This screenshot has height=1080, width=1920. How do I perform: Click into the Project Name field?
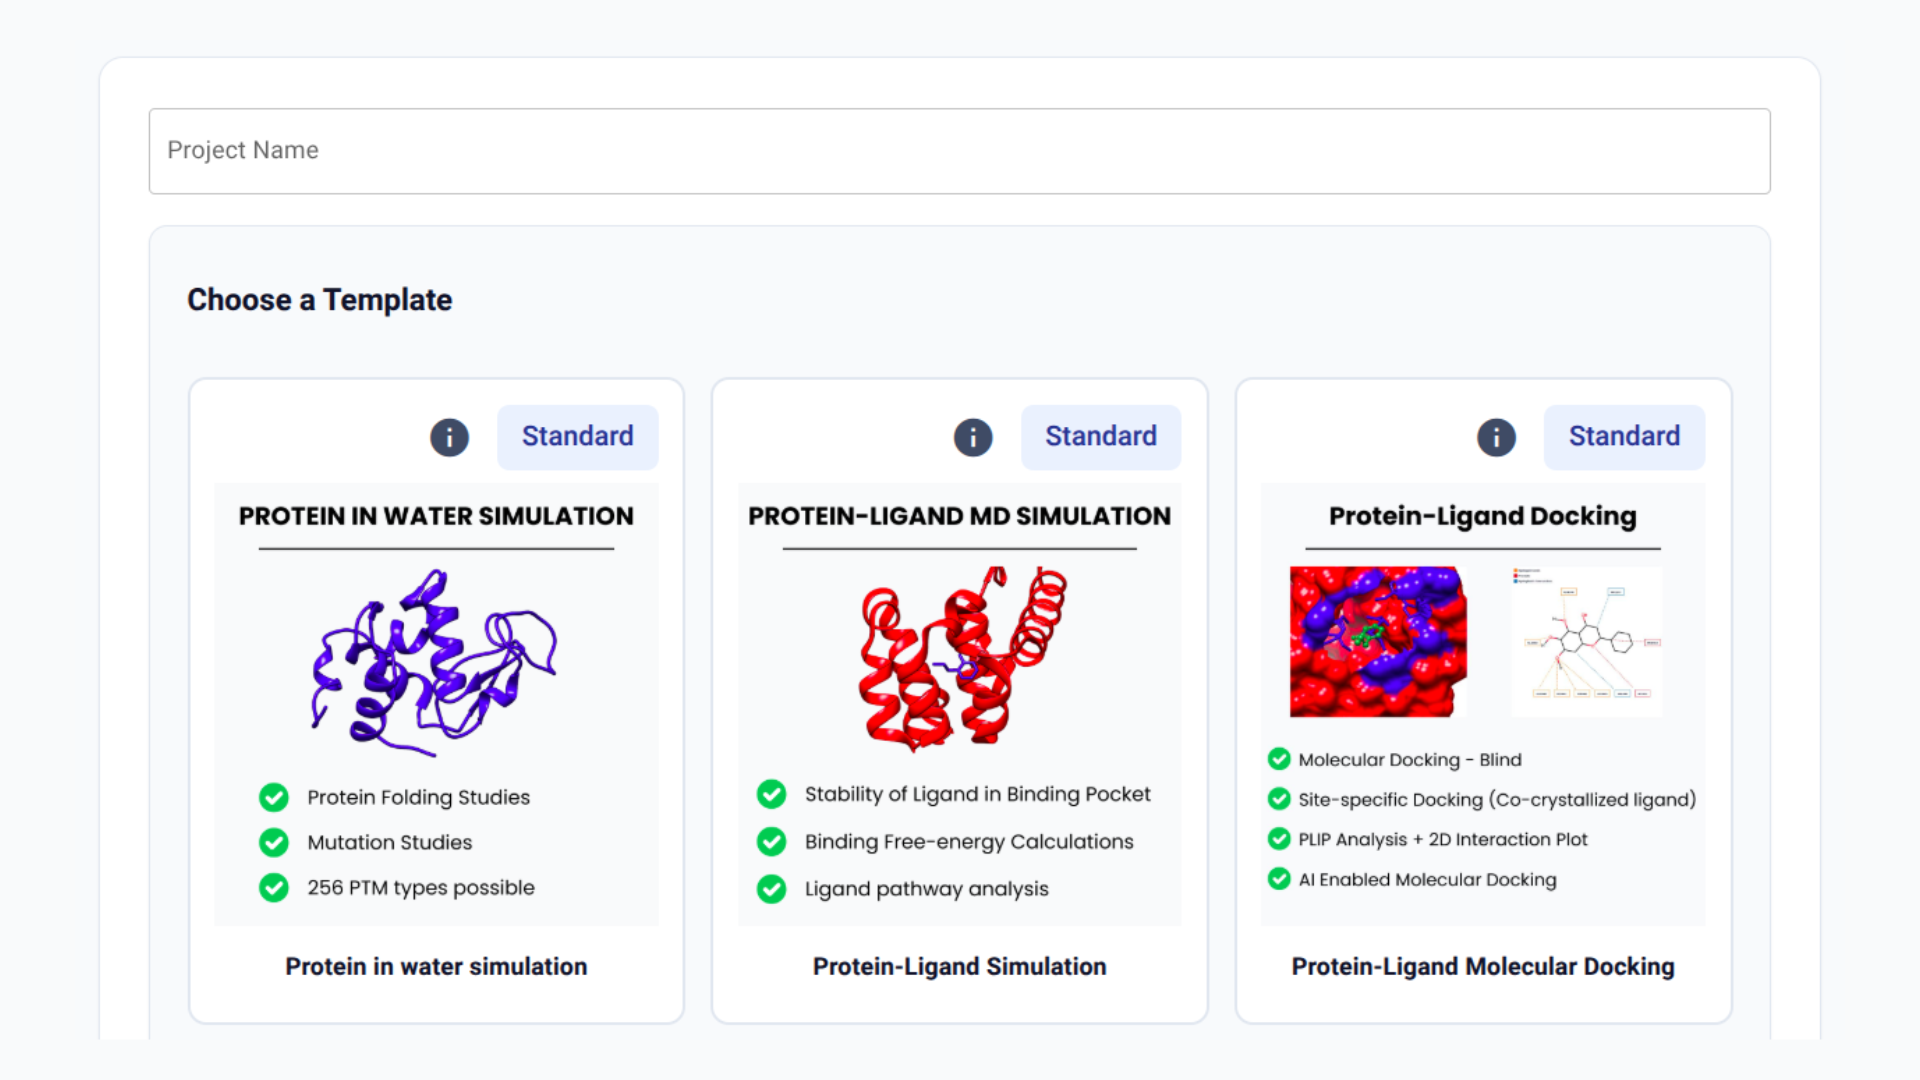[x=958, y=151]
